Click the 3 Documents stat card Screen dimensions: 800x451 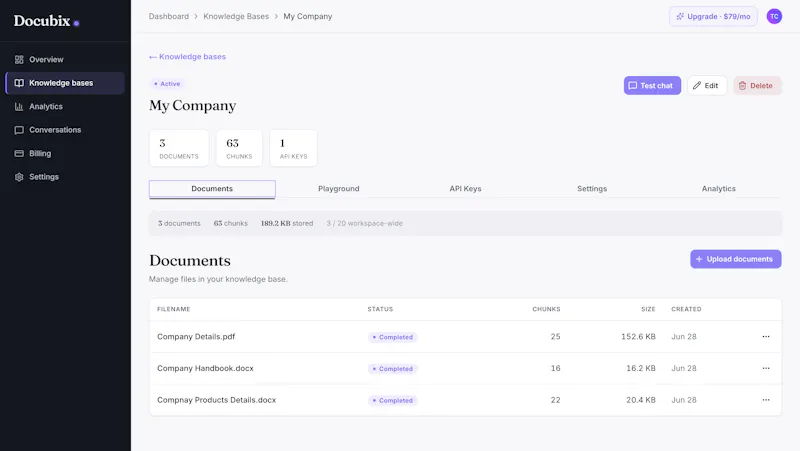click(179, 148)
